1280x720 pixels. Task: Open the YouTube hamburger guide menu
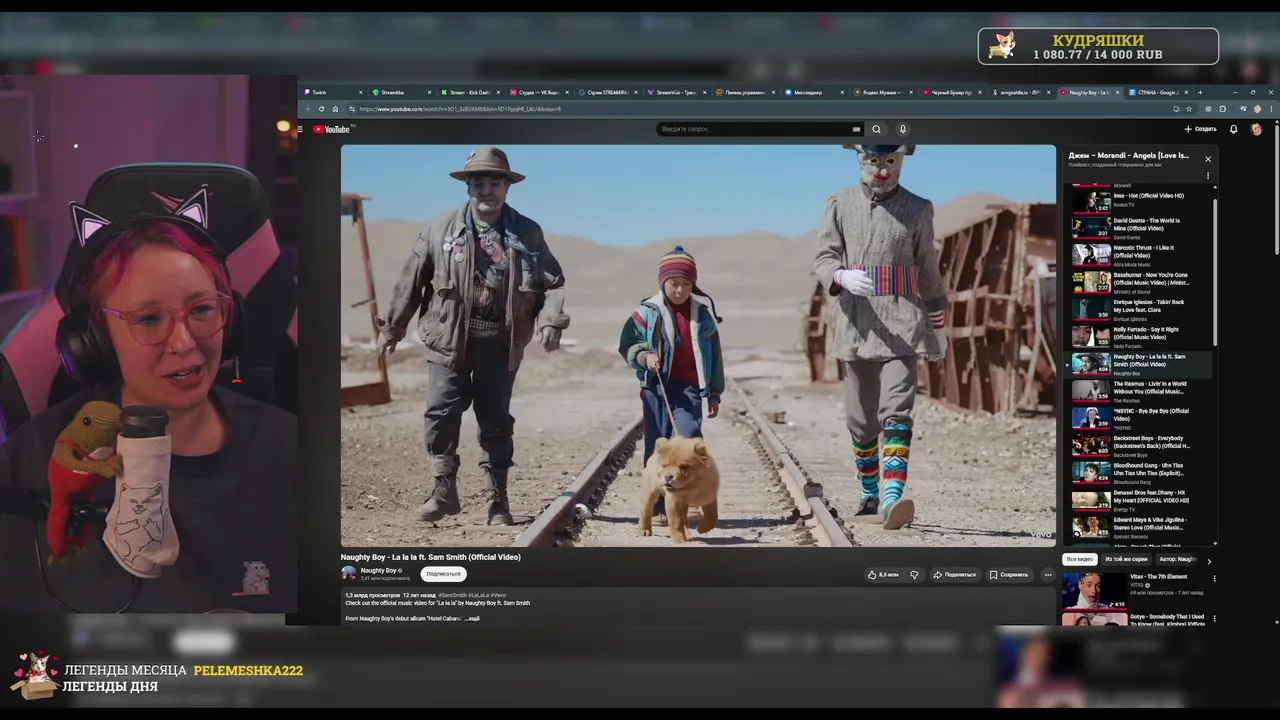[299, 129]
